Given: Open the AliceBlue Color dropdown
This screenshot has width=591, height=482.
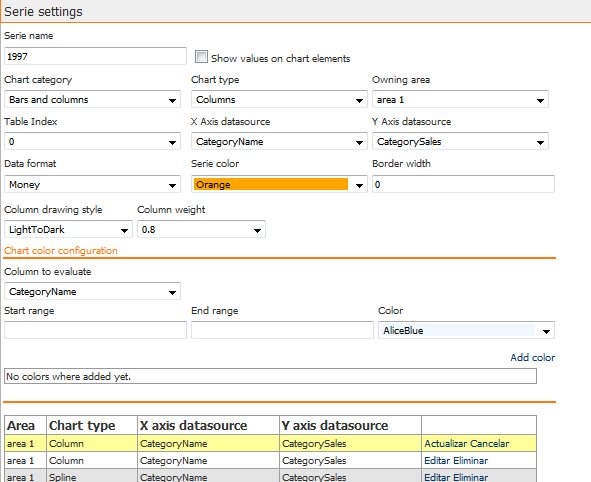Looking at the screenshot, I should pyautogui.click(x=466, y=331).
